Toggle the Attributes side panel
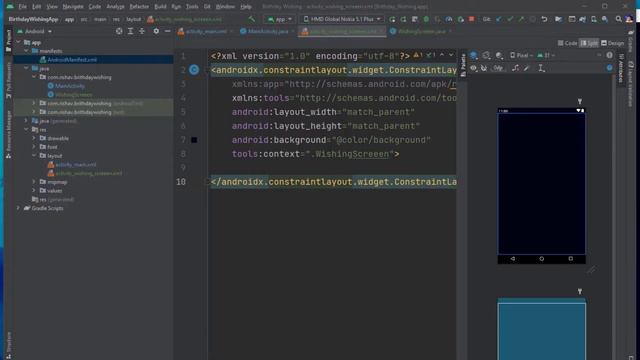The width and height of the screenshot is (640, 360). [x=621, y=67]
